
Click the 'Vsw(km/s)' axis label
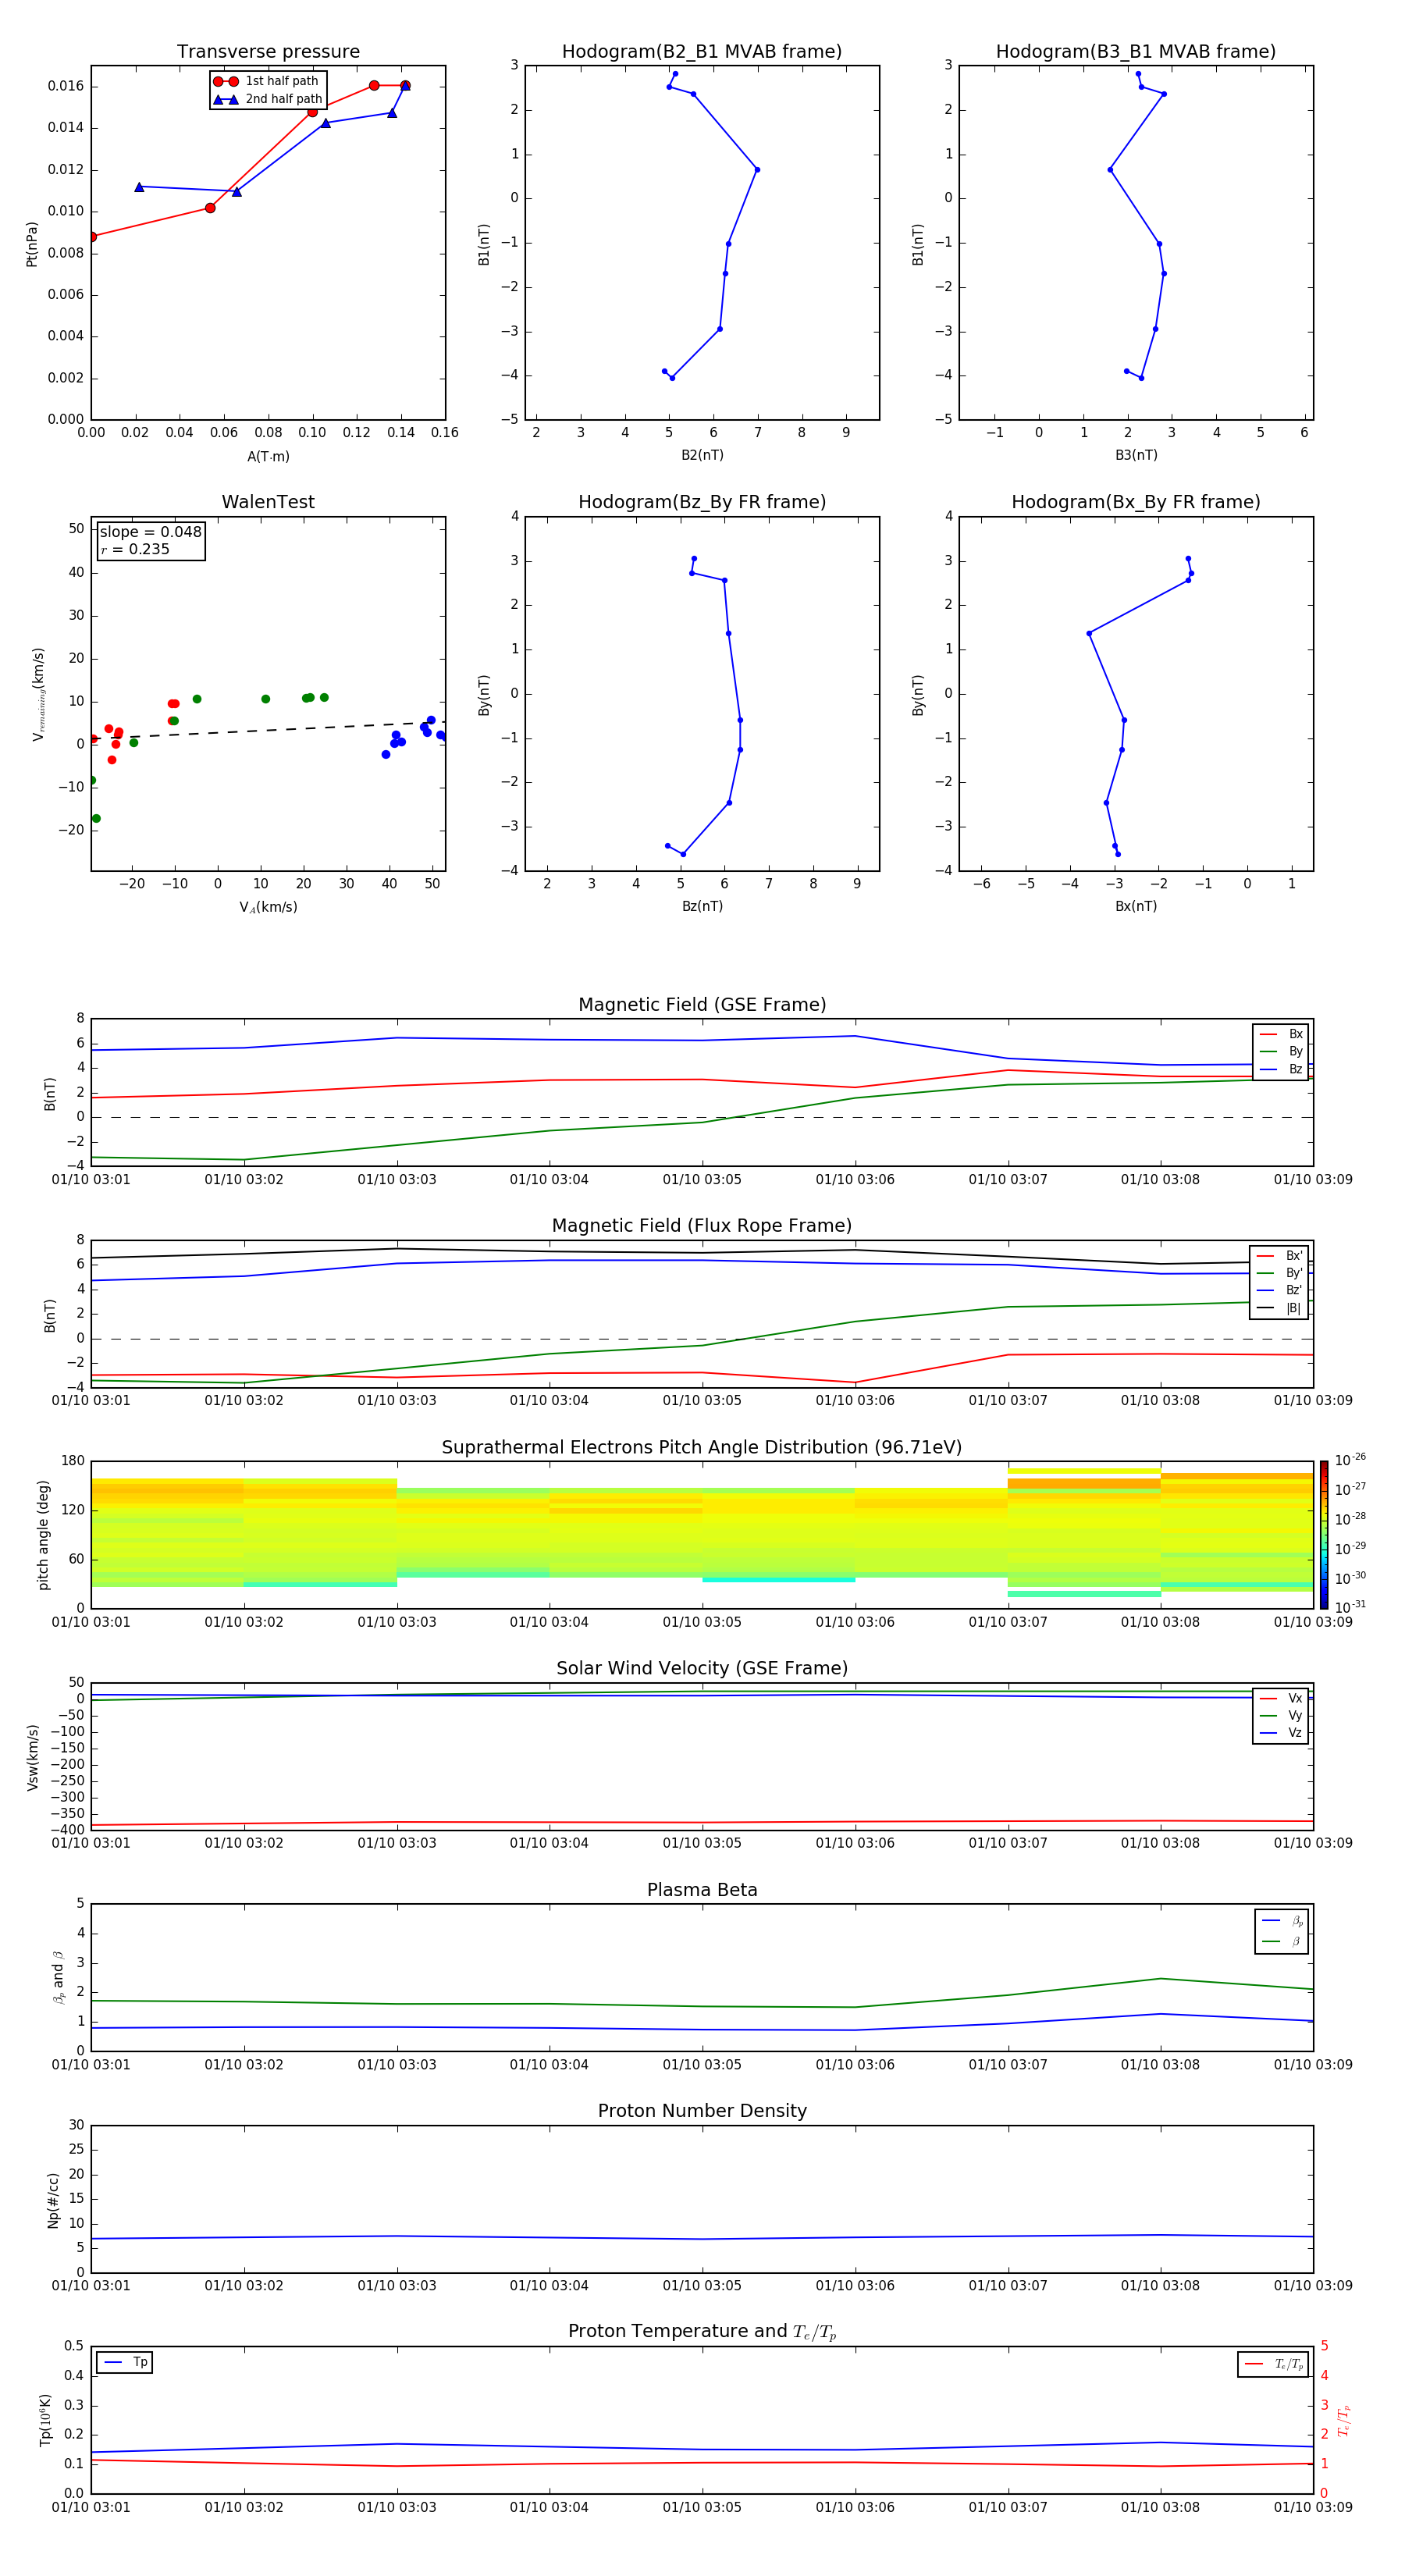point(32,1757)
